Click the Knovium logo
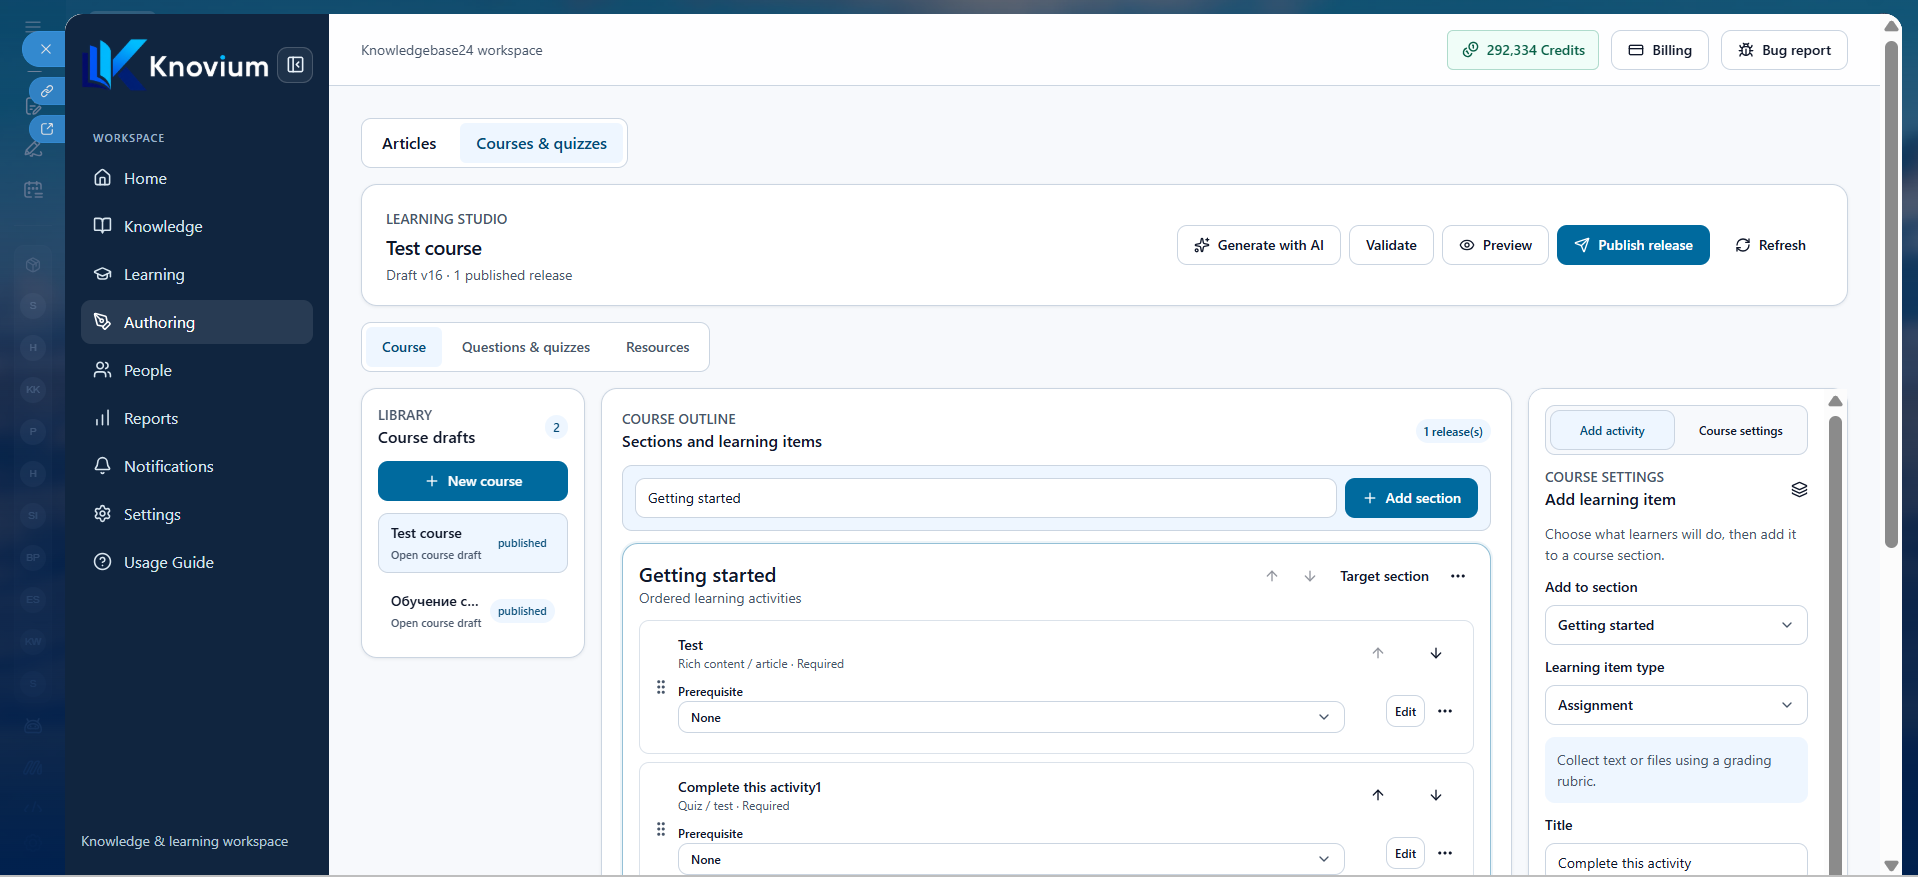The image size is (1918, 877). coord(176,65)
